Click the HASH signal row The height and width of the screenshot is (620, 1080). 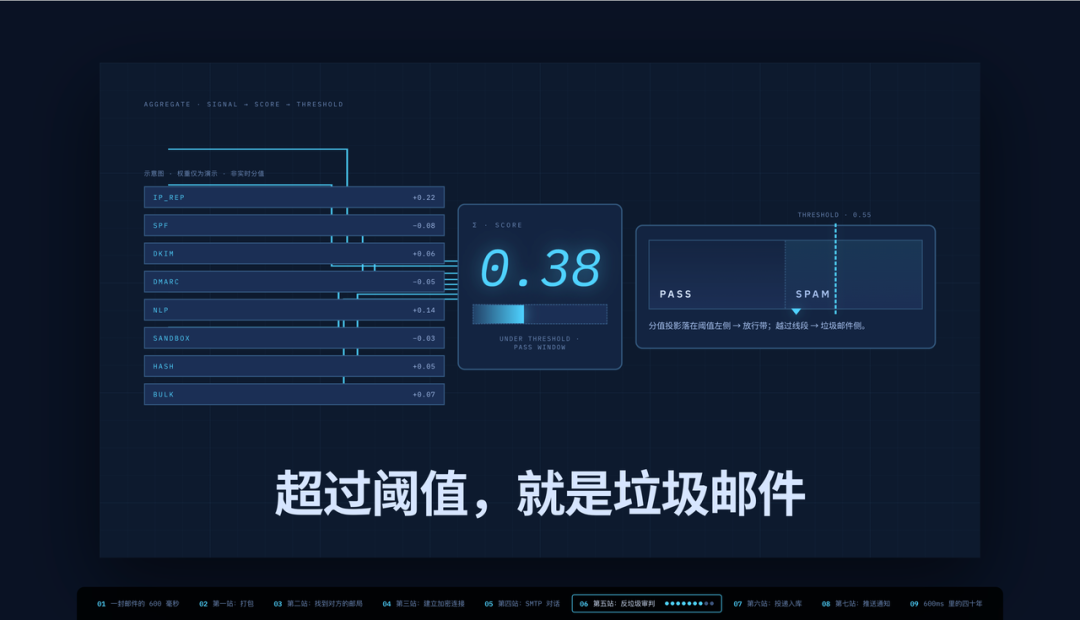point(294,366)
